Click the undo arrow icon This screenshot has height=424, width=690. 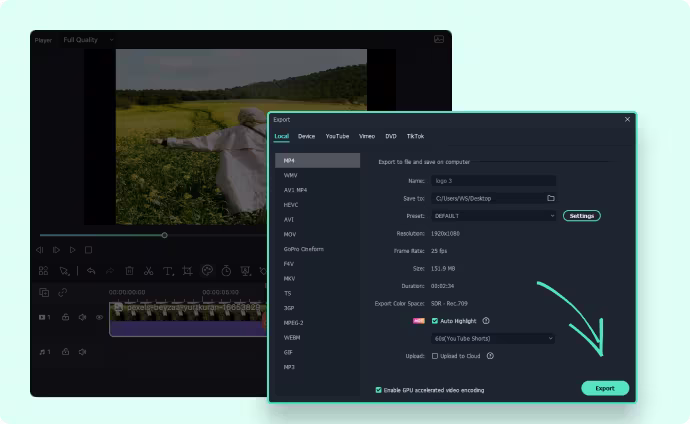pos(91,271)
